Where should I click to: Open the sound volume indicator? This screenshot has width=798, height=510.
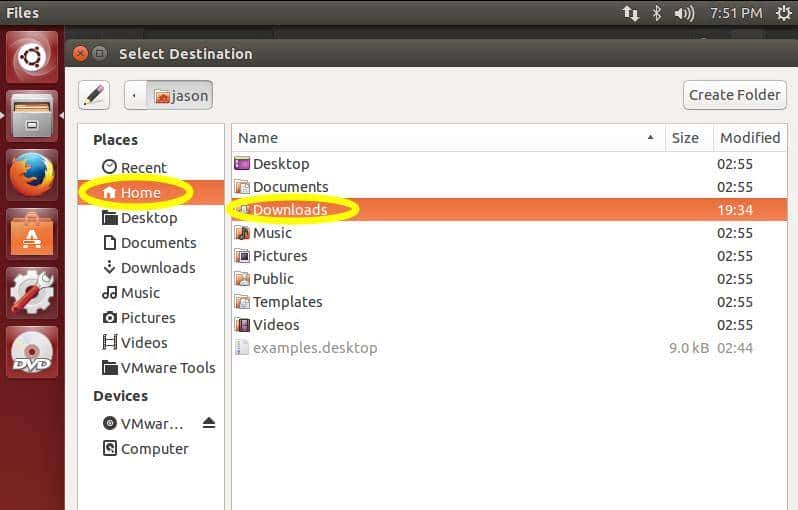point(684,13)
